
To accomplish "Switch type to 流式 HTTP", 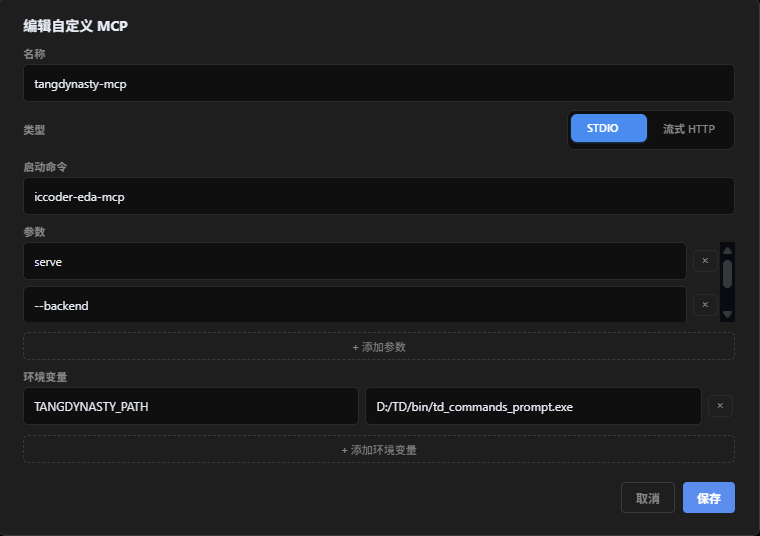I will 689,129.
